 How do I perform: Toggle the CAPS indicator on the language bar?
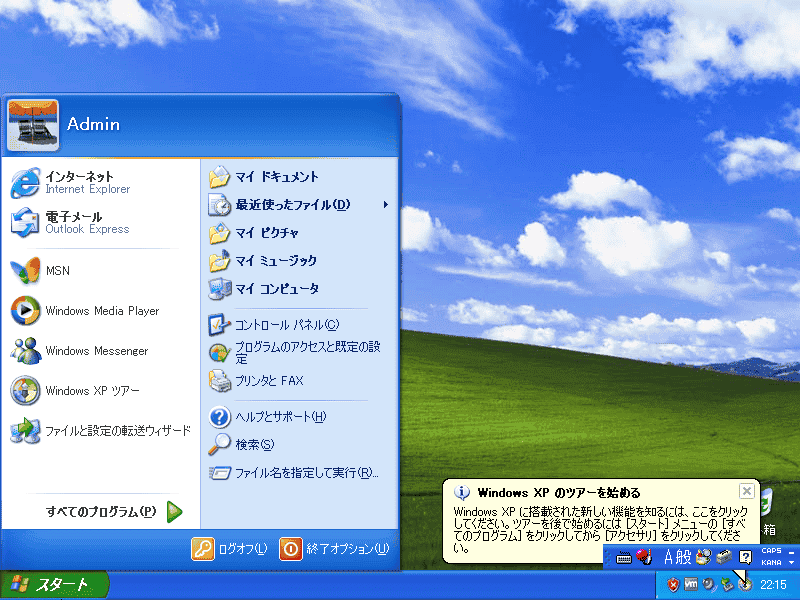click(771, 551)
